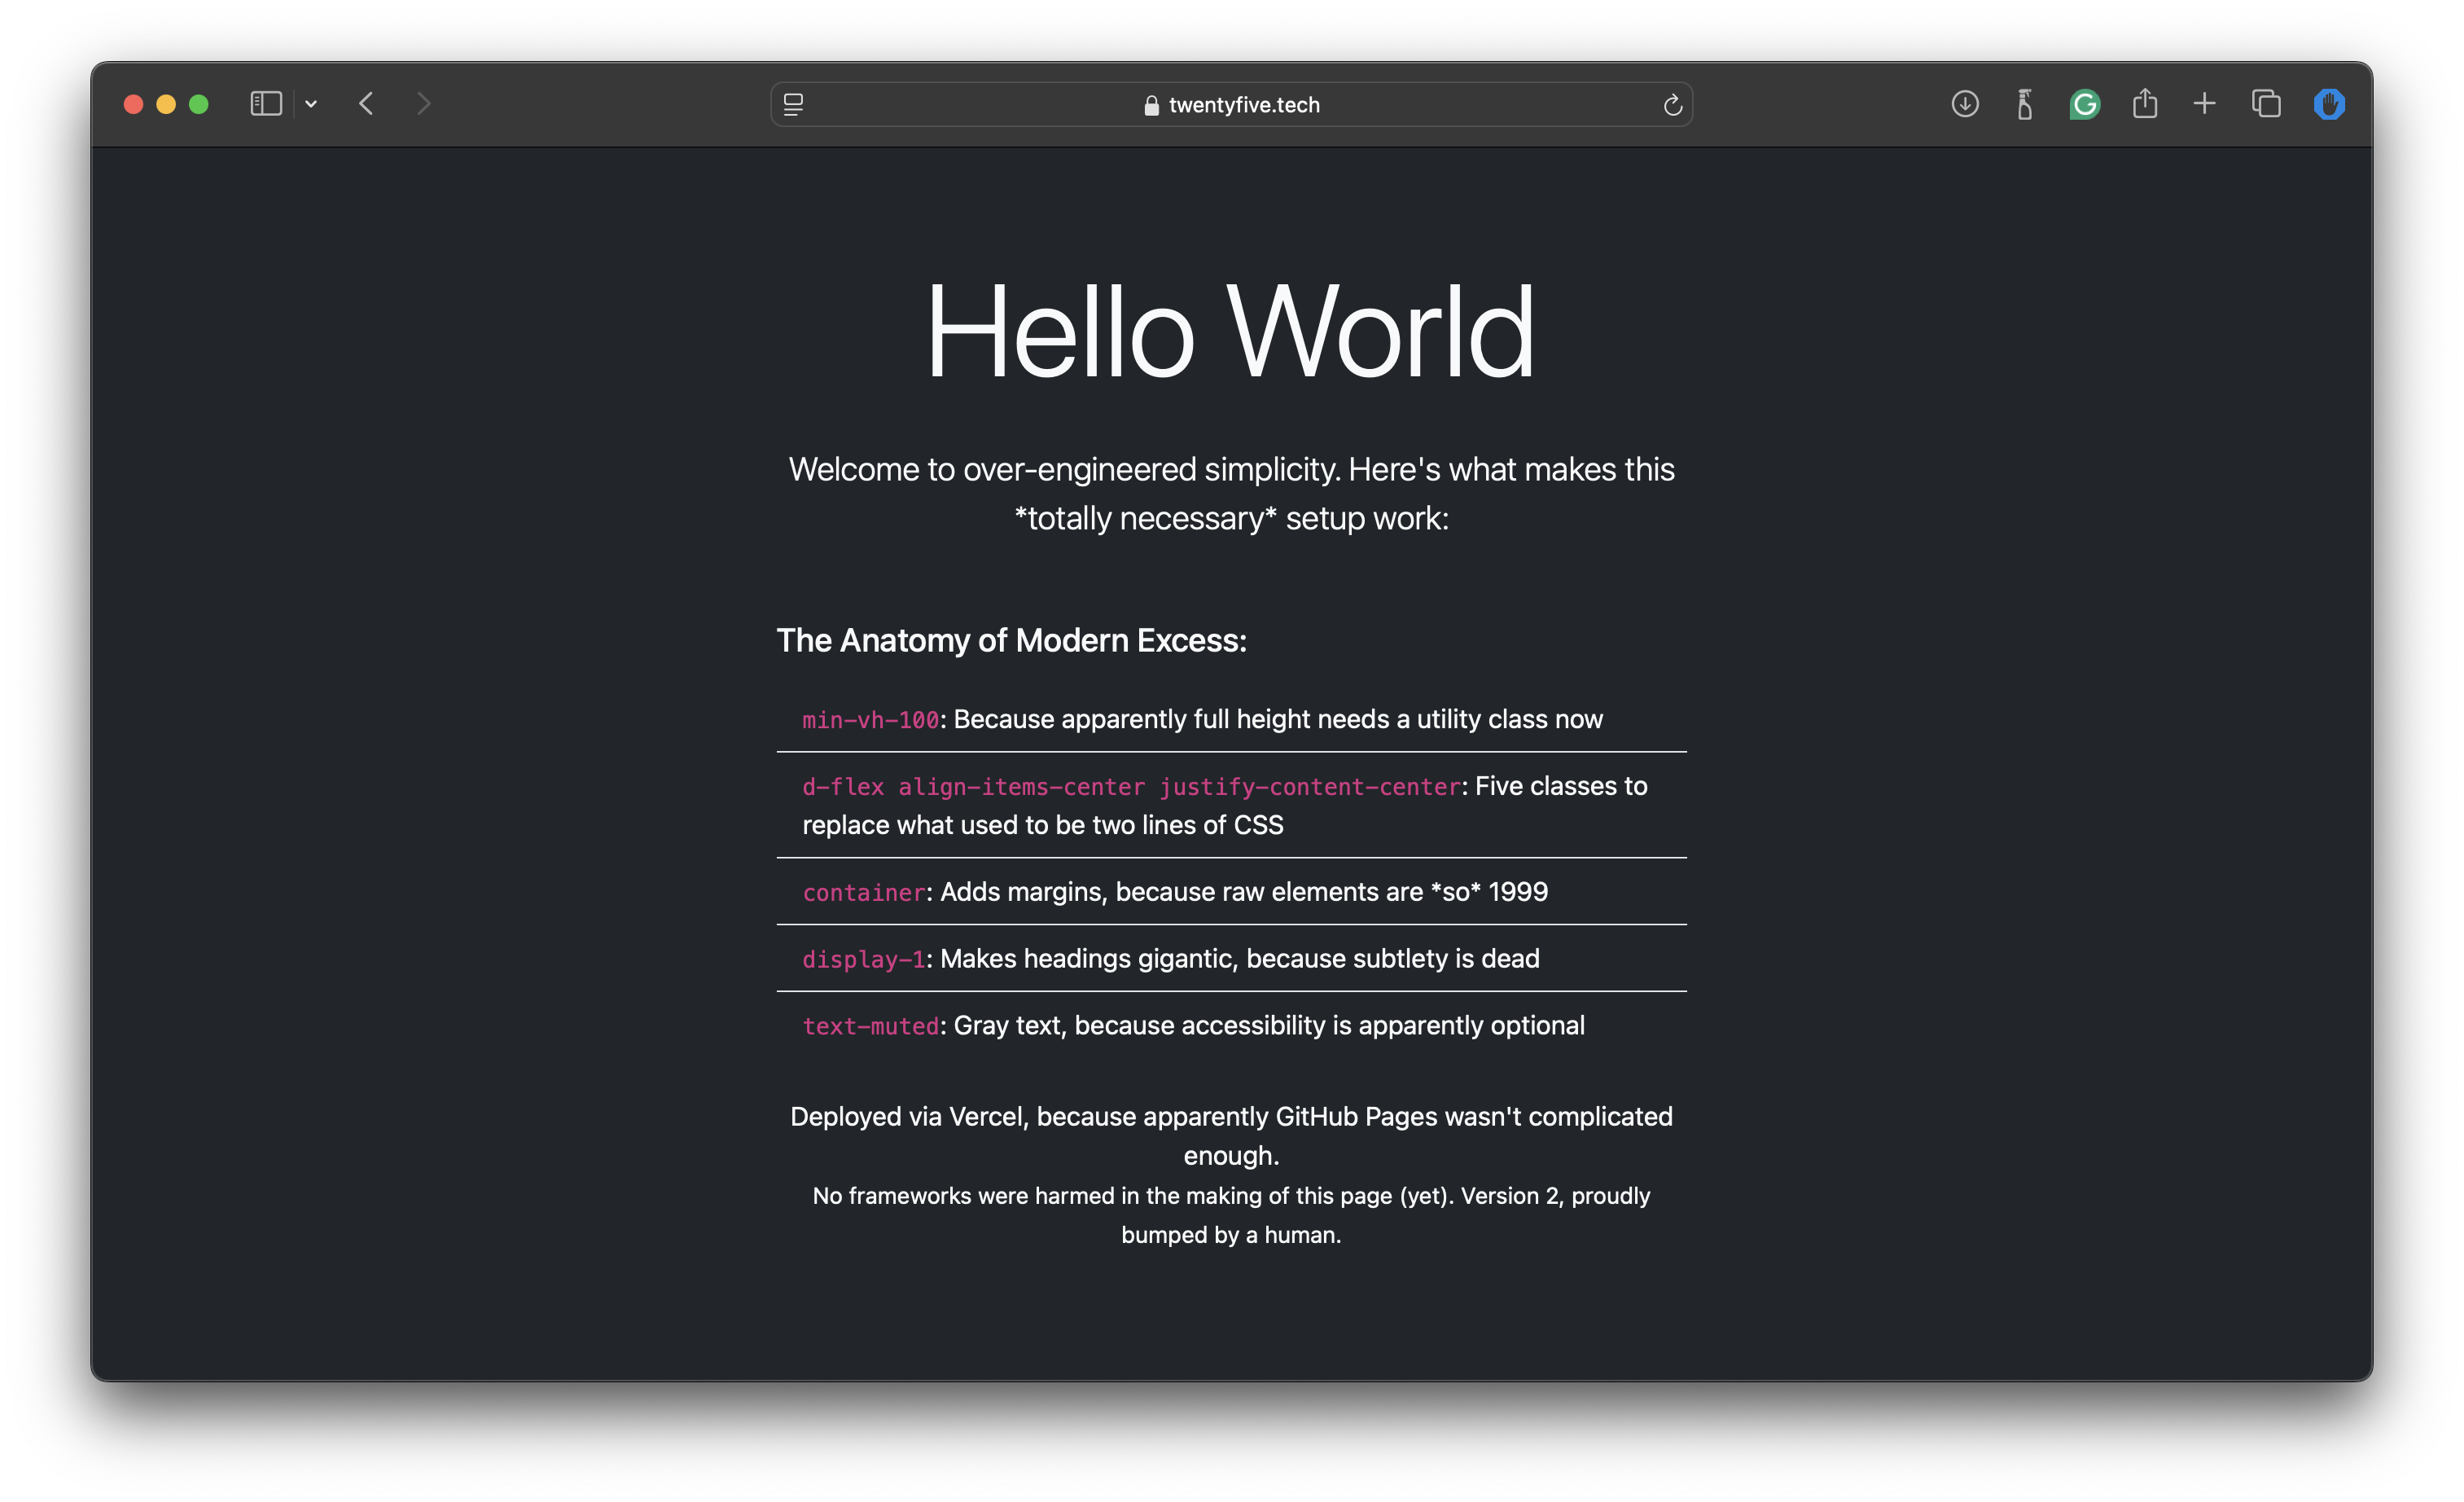The image size is (2464, 1502).
Task: Click the forward navigation arrow
Action: pos(423,103)
